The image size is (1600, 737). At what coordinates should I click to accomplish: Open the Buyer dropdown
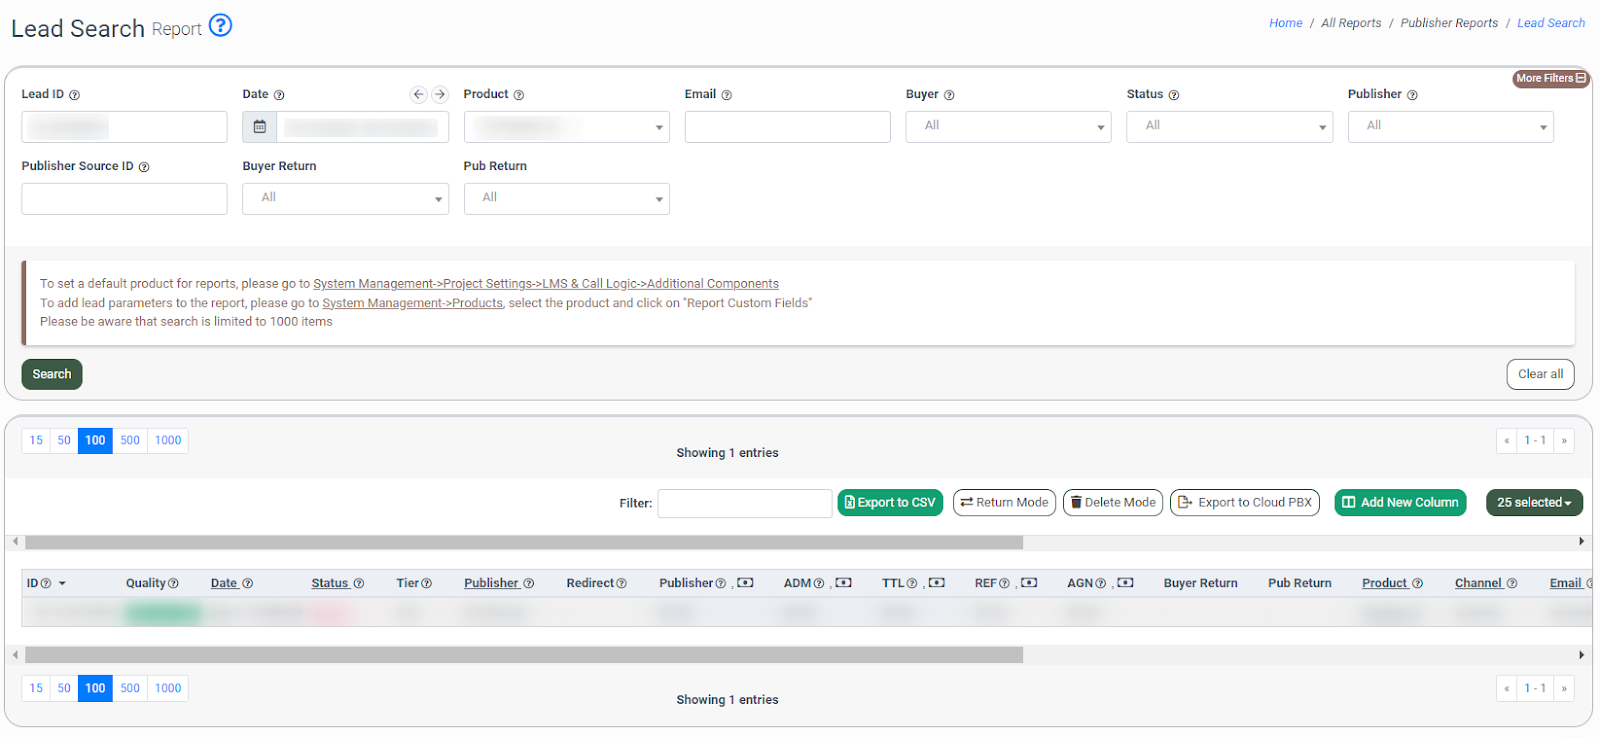tap(1008, 127)
